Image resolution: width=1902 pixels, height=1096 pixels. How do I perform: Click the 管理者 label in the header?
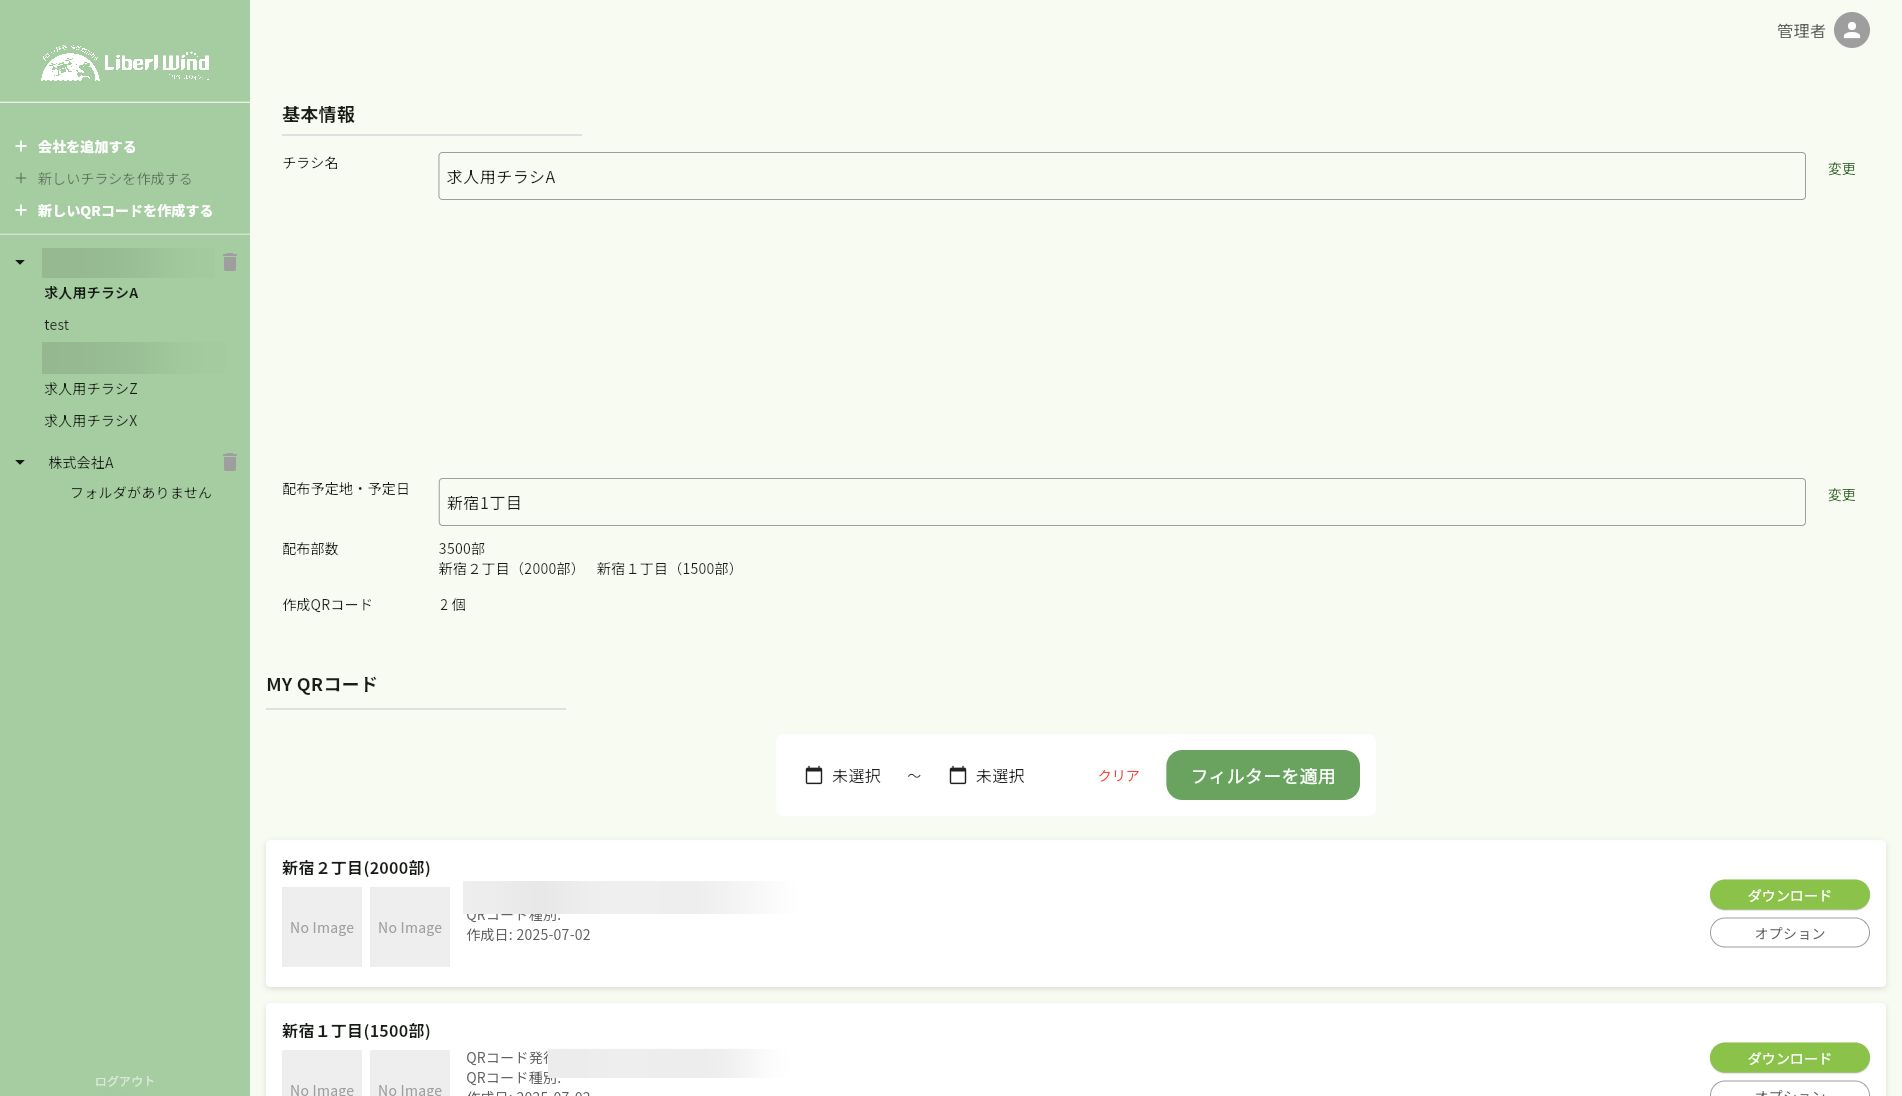[1801, 31]
